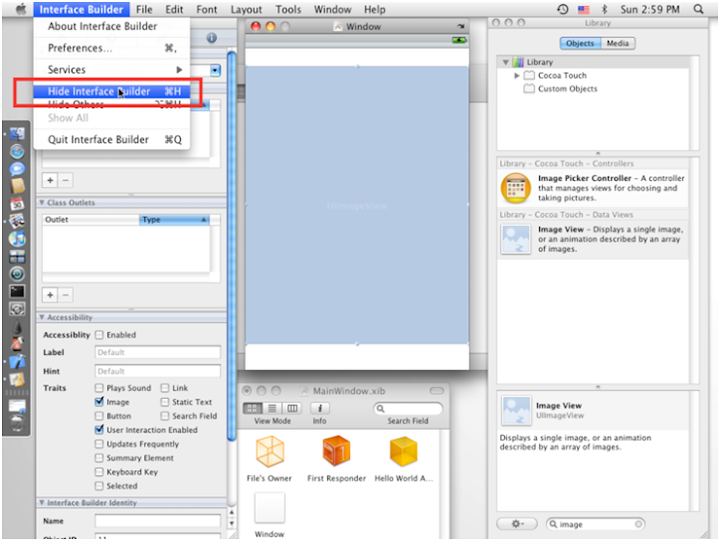The image size is (720, 542).
Task: Check the Static Text trait
Action: click(x=165, y=402)
